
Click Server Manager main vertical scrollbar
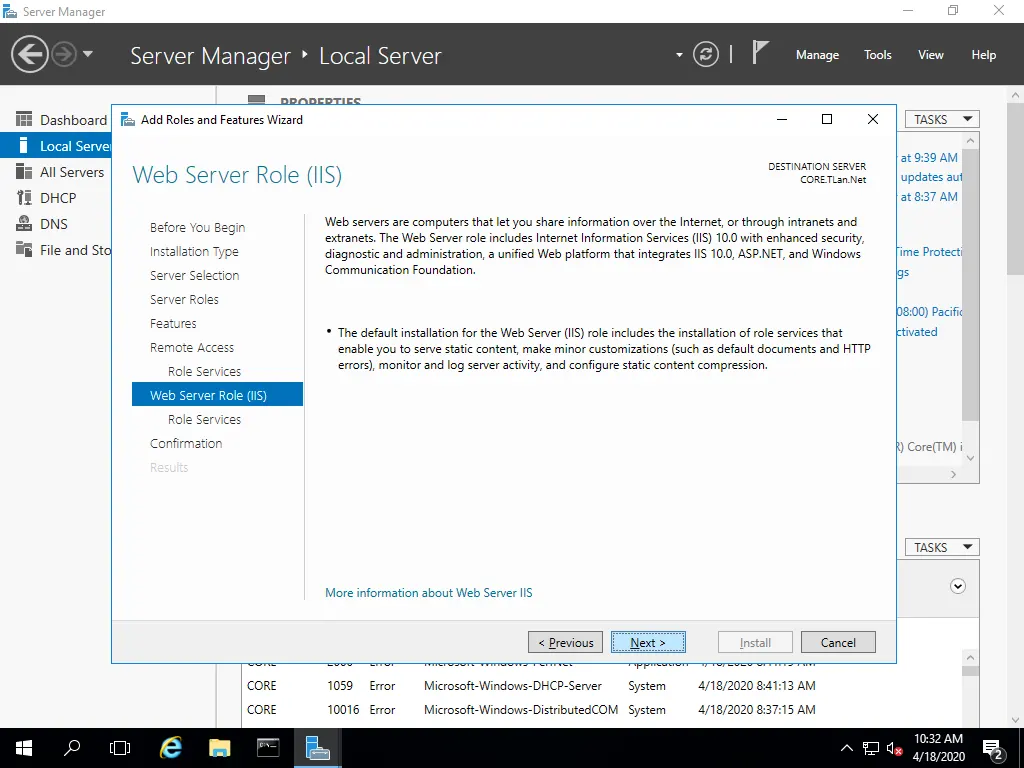point(1015,189)
